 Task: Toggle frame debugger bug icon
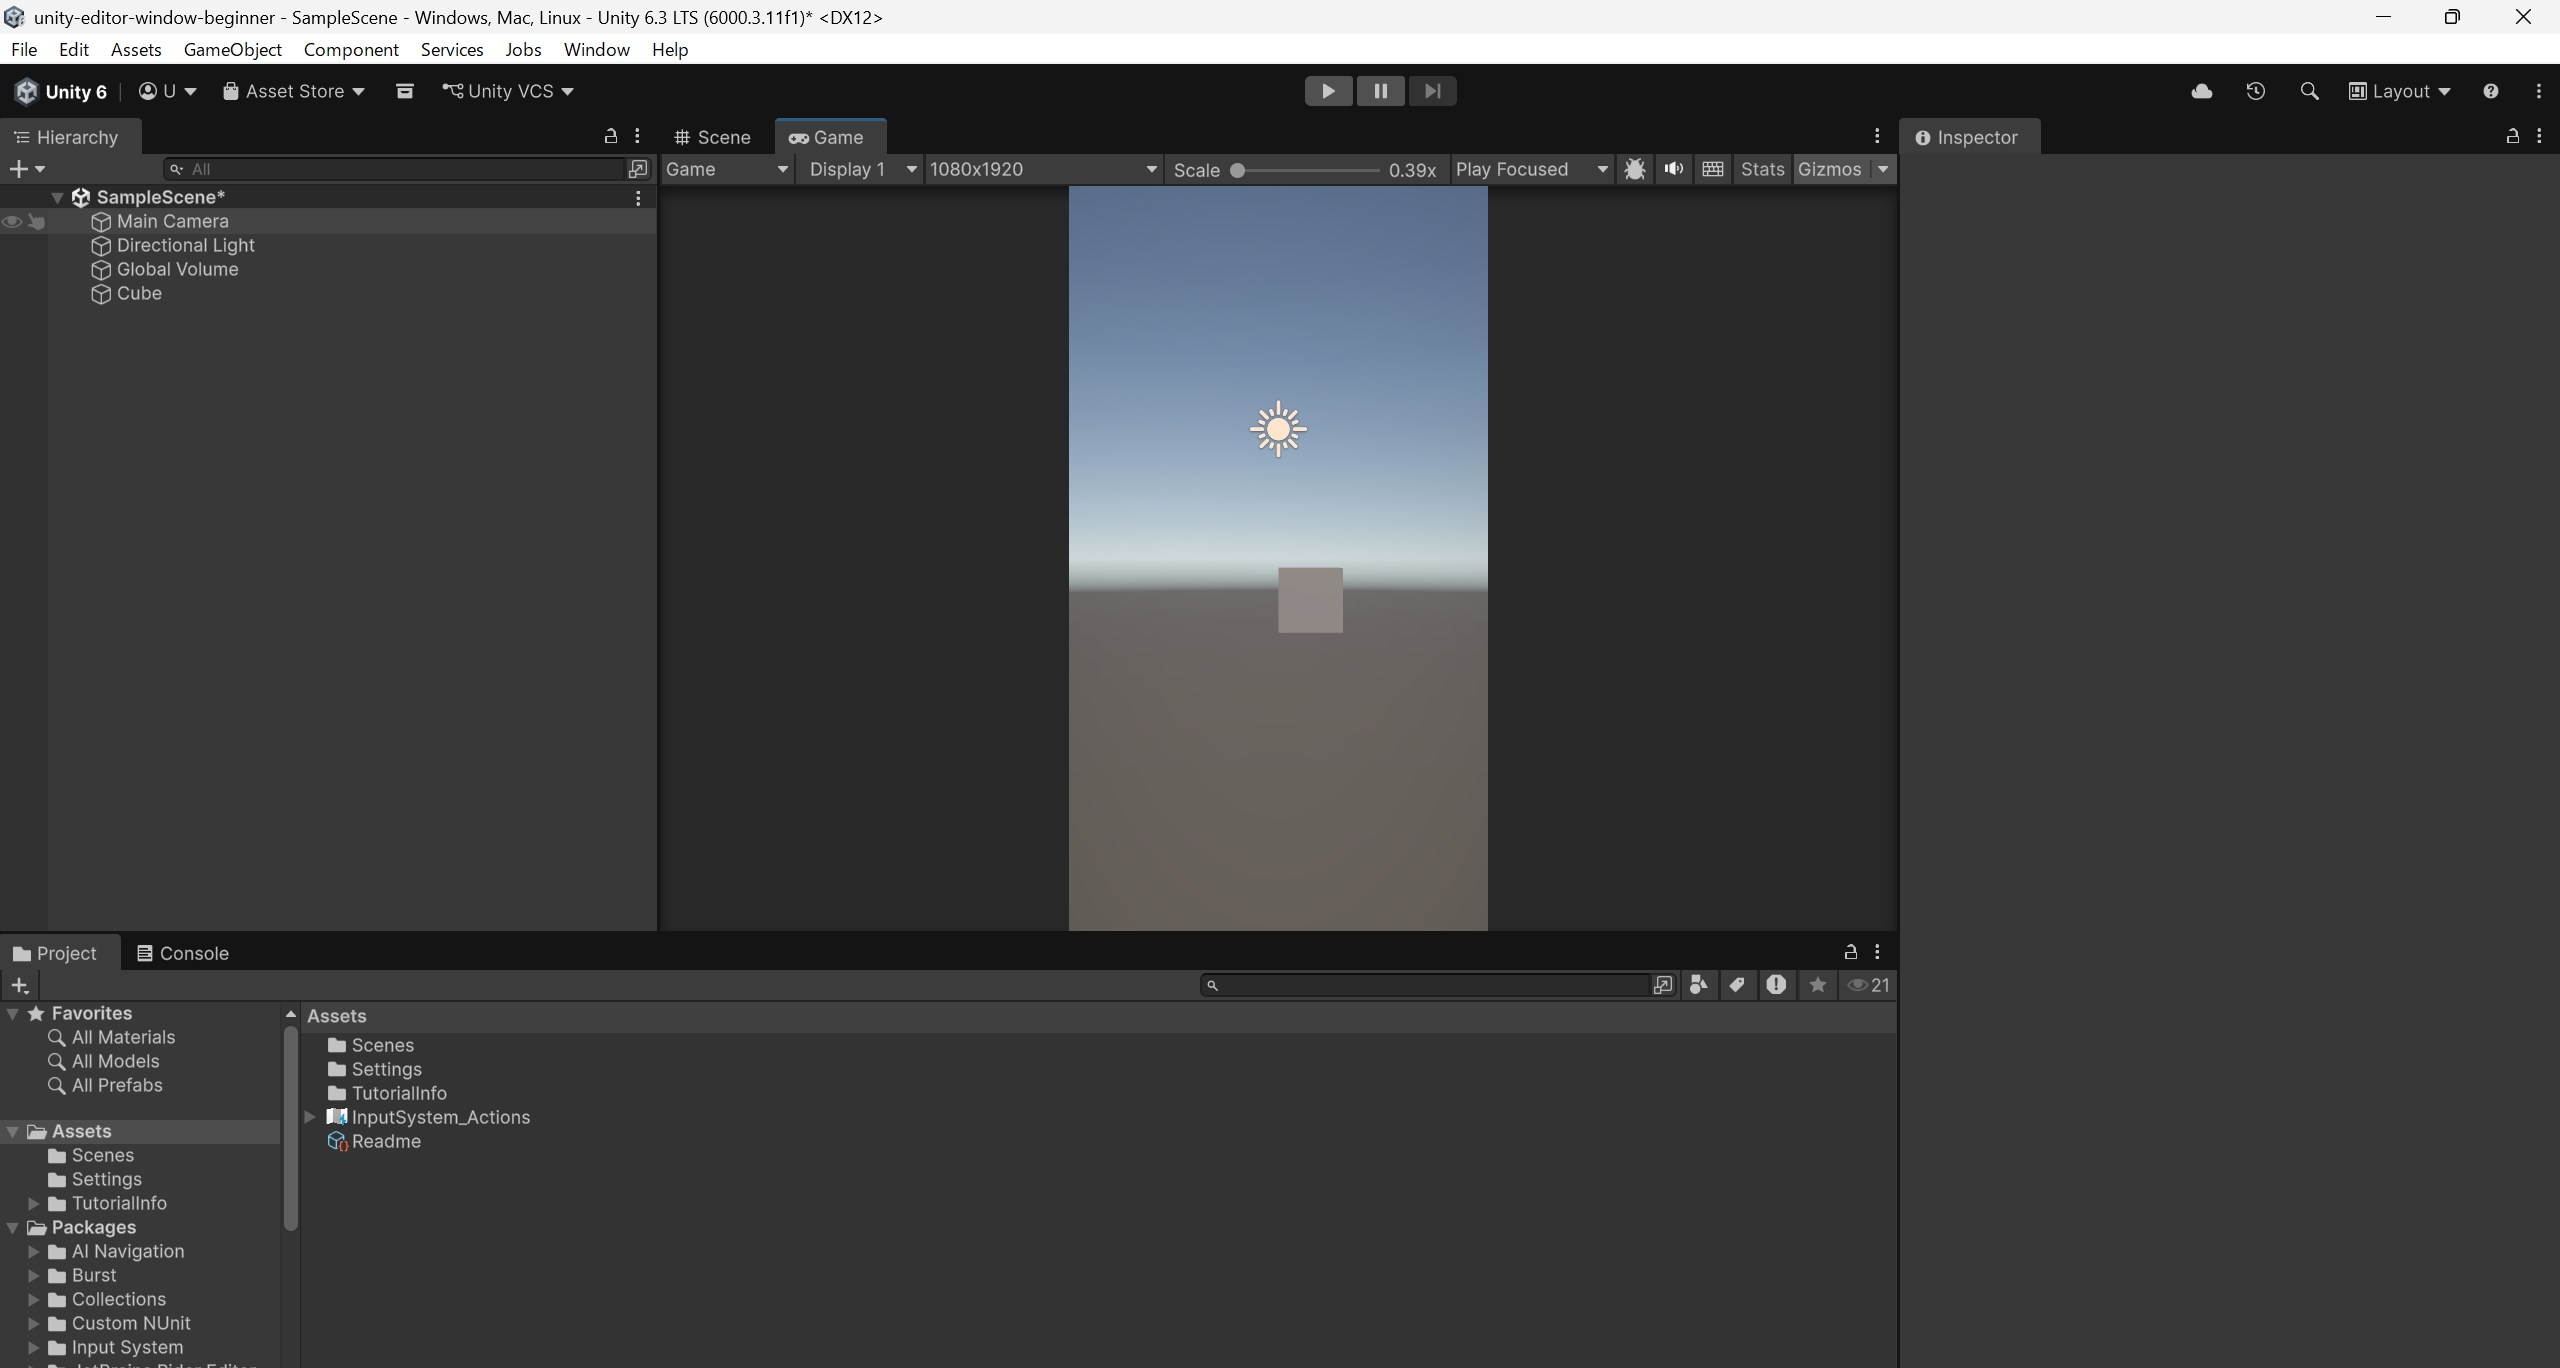[x=1634, y=169]
